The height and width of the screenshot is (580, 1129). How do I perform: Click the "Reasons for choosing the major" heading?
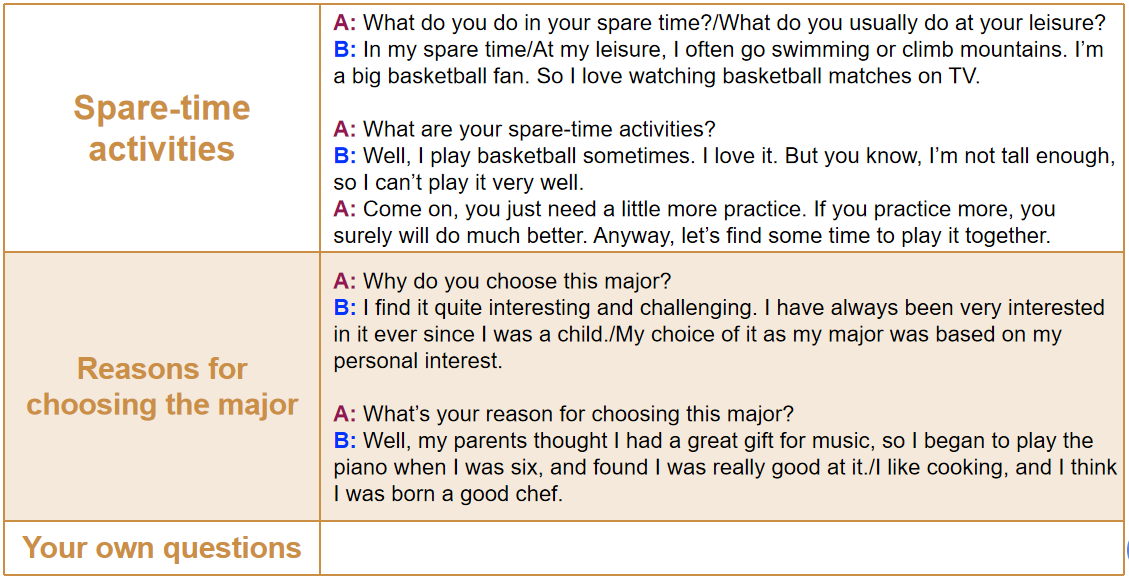click(x=162, y=386)
